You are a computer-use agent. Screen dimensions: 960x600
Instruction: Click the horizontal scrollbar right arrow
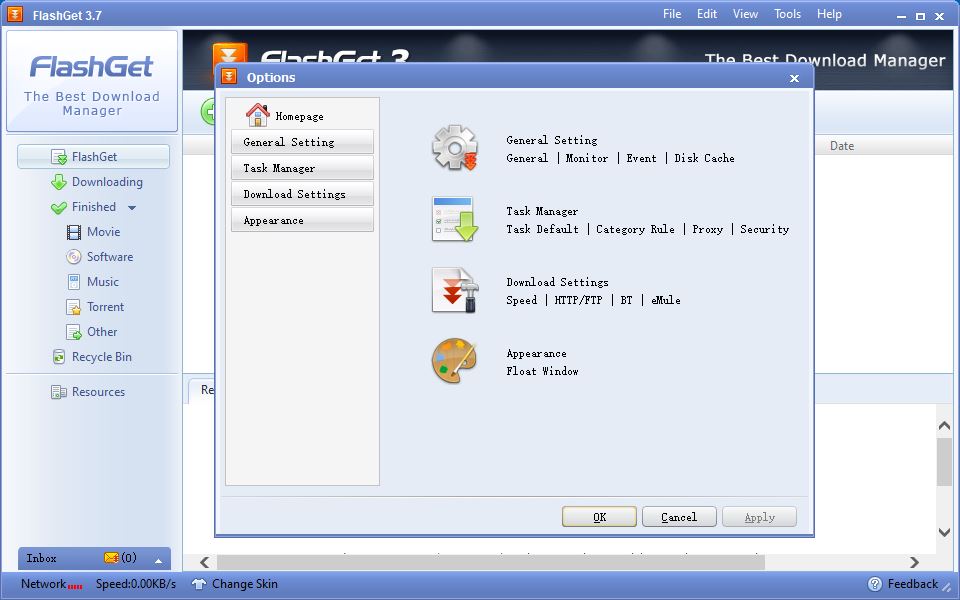pos(914,562)
